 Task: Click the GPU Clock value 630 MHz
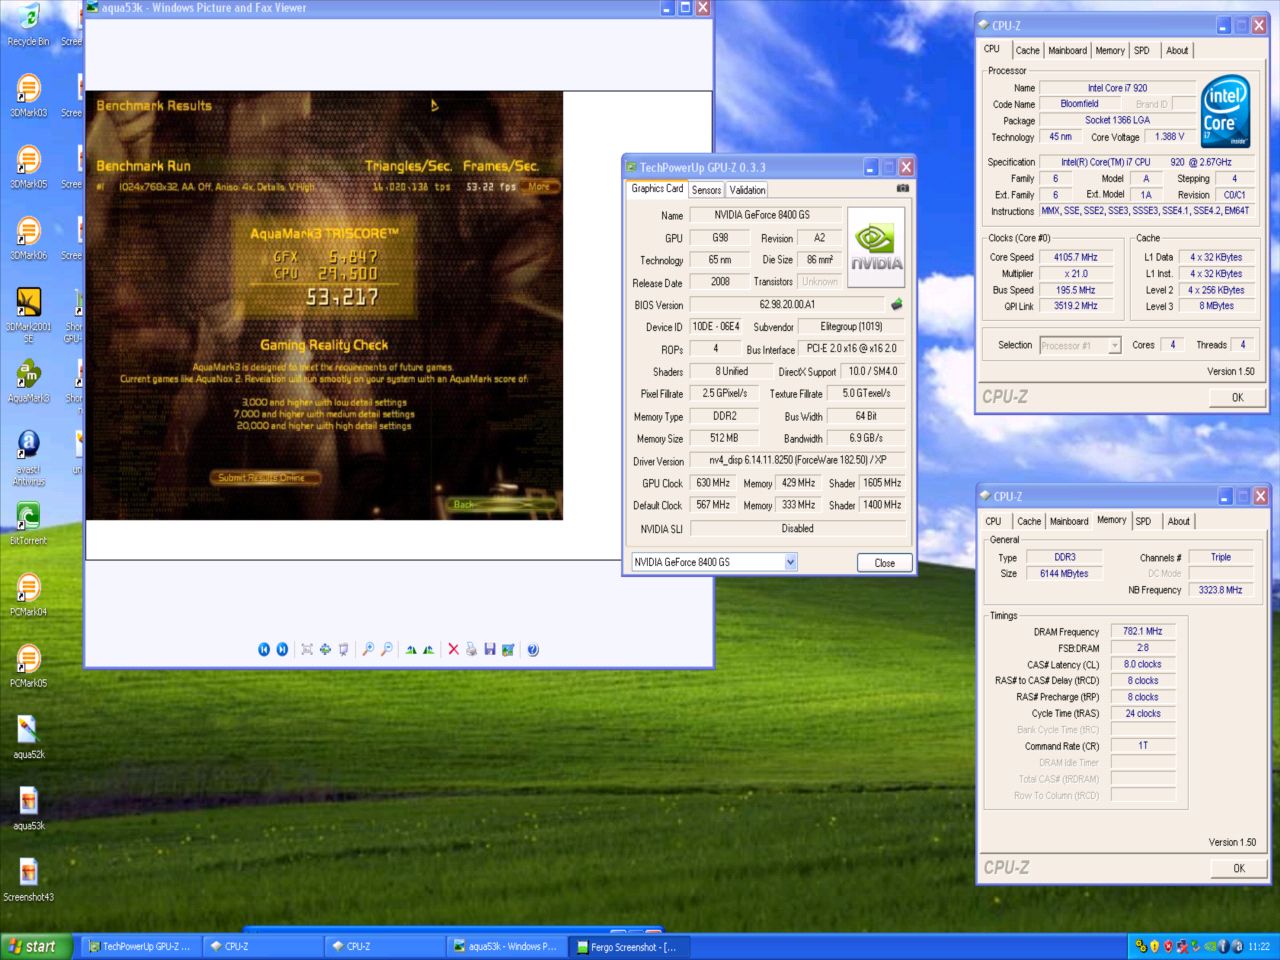point(713,483)
